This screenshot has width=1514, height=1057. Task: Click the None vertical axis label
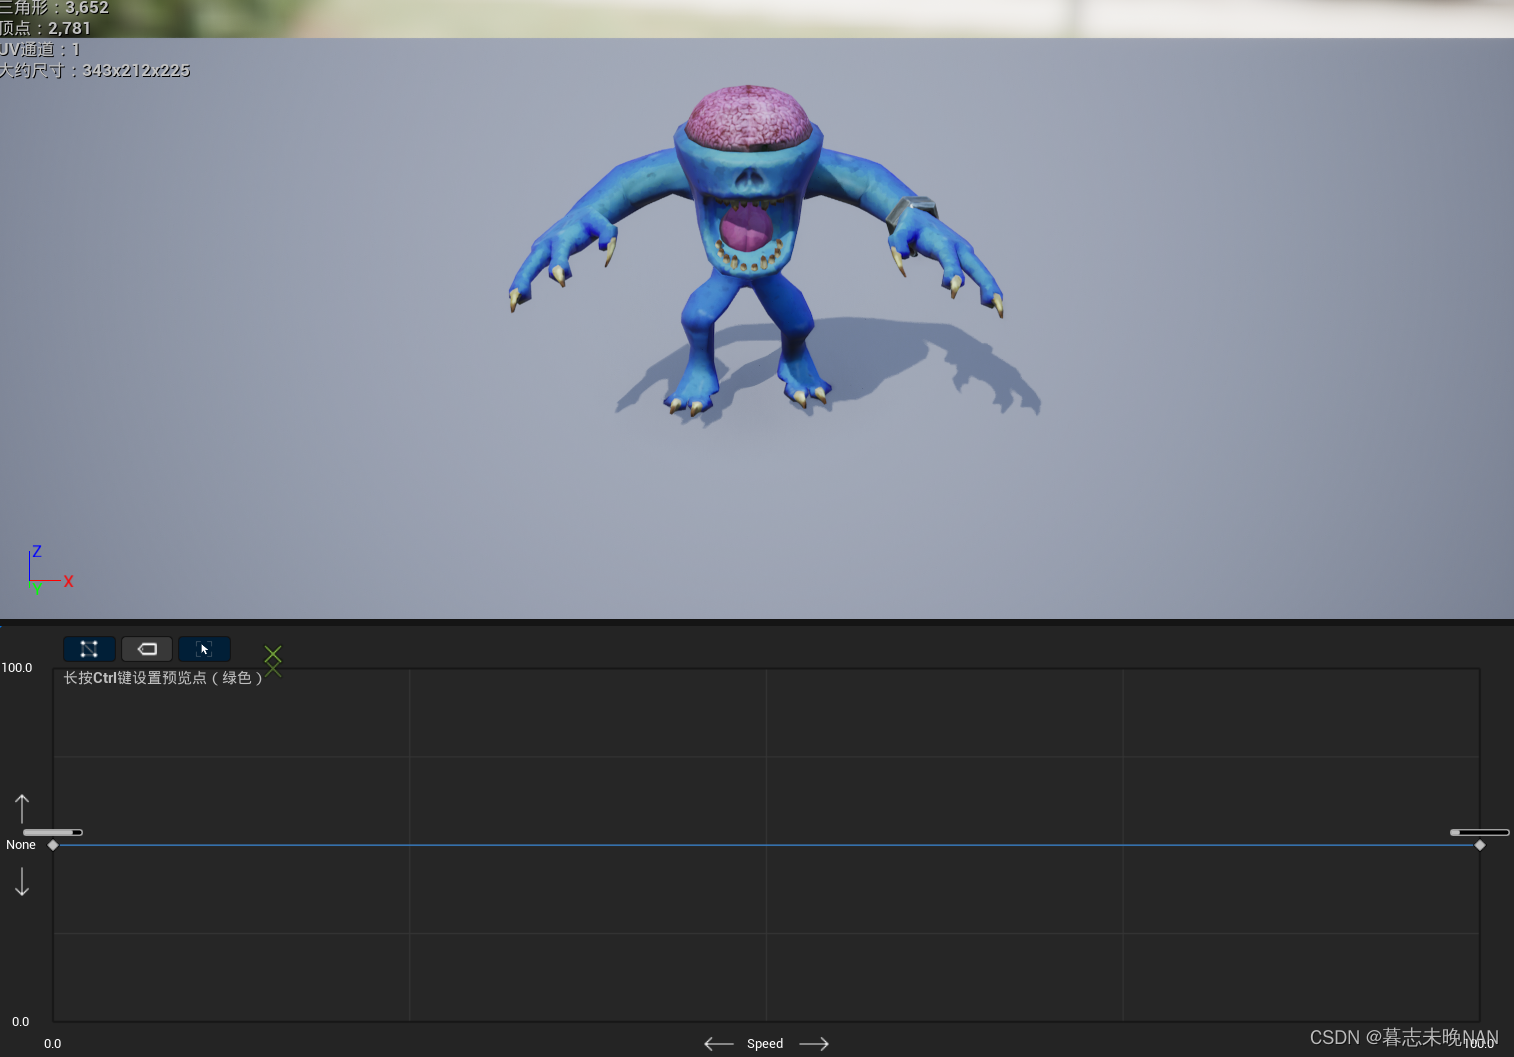point(21,845)
